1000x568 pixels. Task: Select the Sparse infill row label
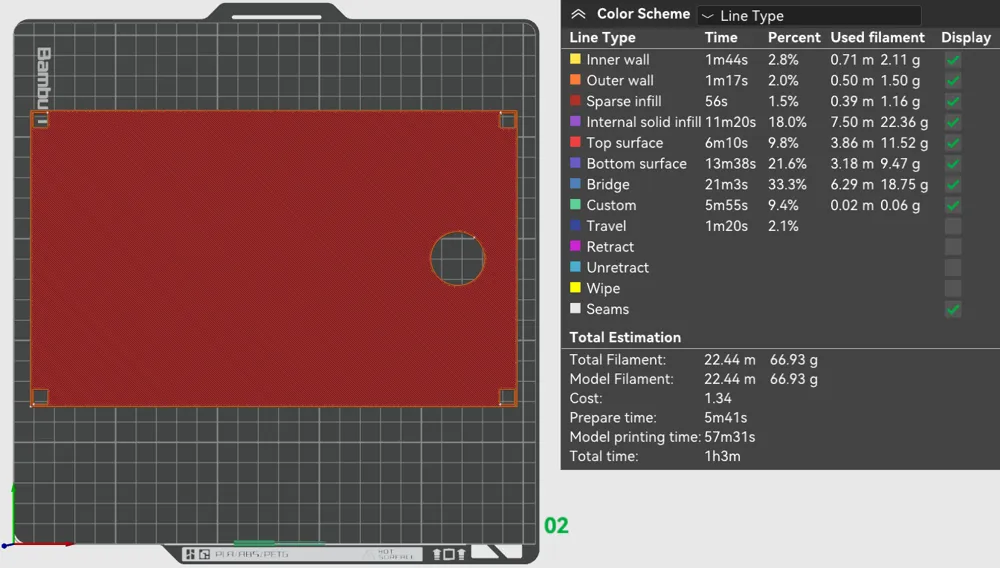tap(624, 101)
